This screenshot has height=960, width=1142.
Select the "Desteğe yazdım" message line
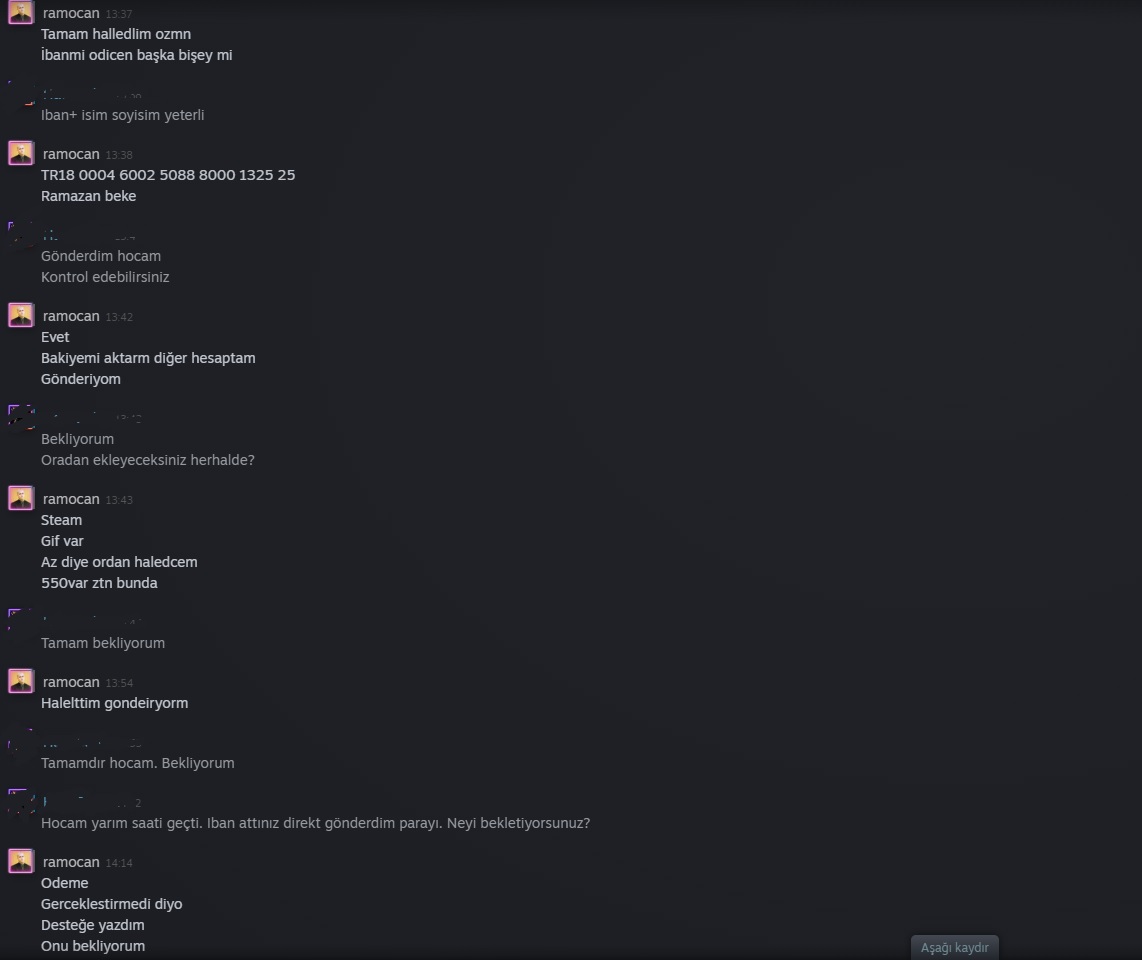(92, 925)
